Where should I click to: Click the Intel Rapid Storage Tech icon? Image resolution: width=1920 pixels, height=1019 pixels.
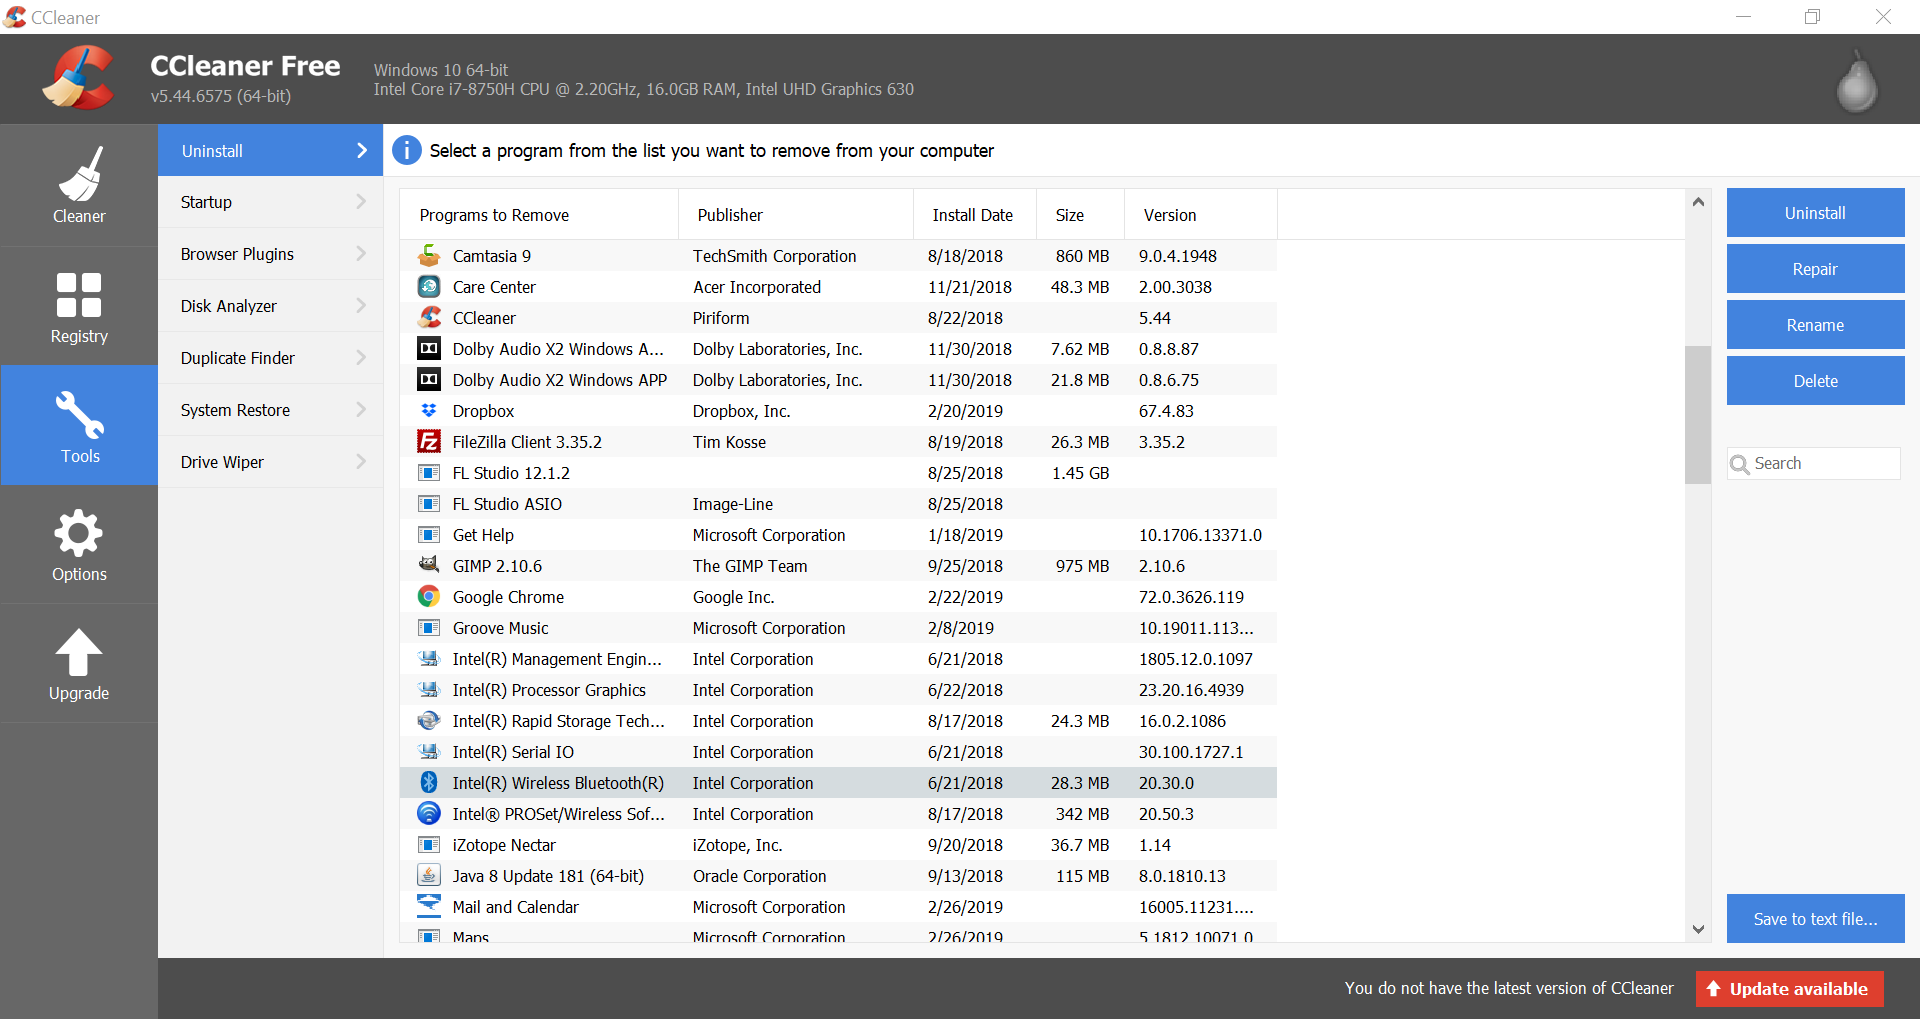tap(429, 721)
